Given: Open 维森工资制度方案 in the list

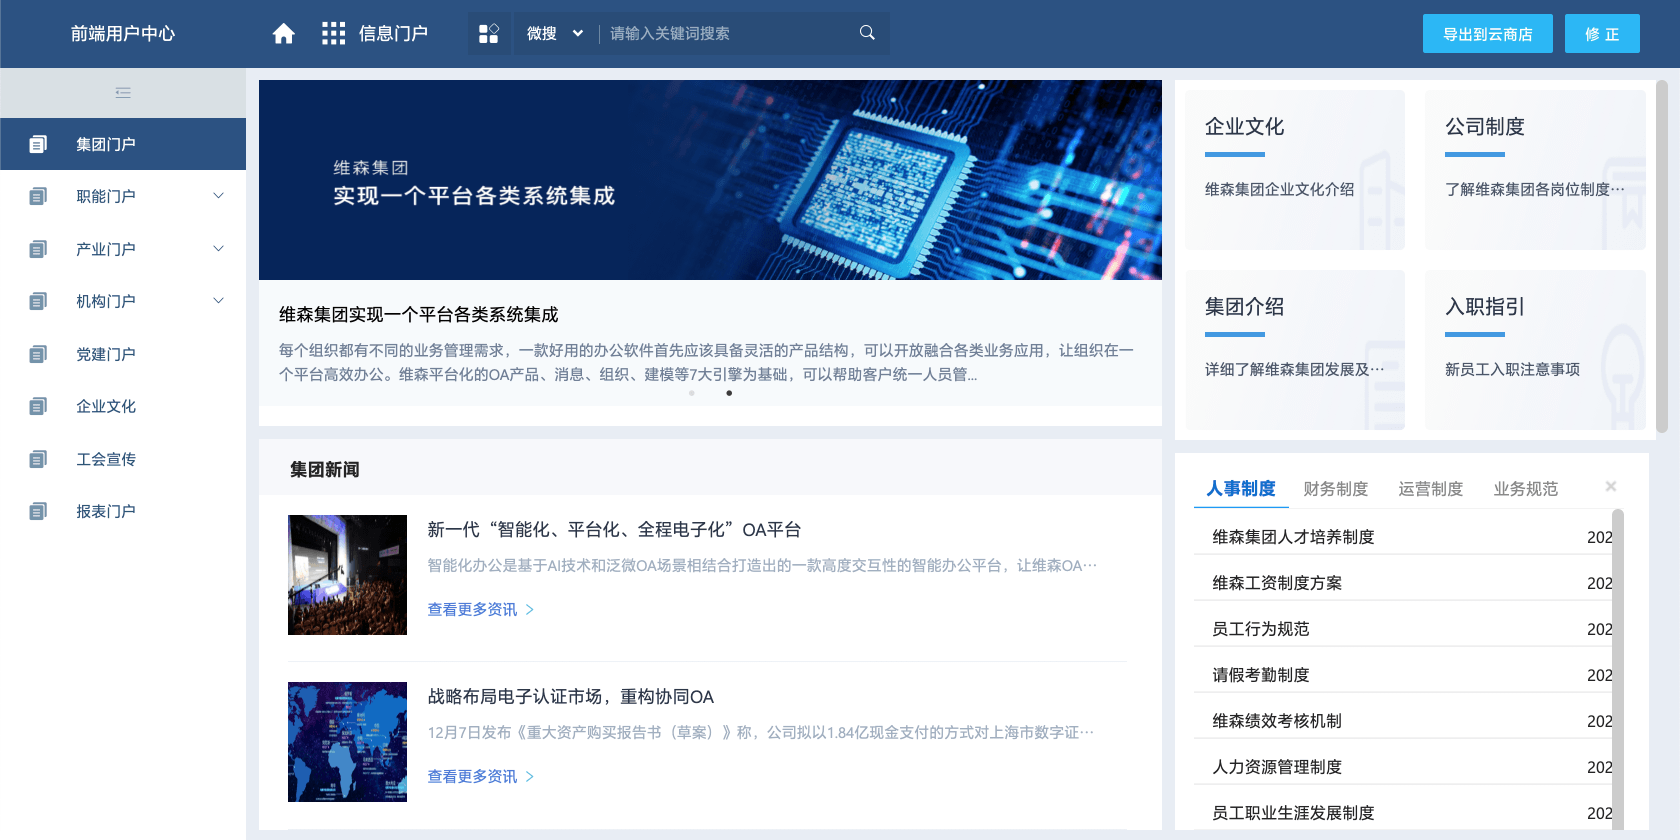Looking at the screenshot, I should 1277,583.
